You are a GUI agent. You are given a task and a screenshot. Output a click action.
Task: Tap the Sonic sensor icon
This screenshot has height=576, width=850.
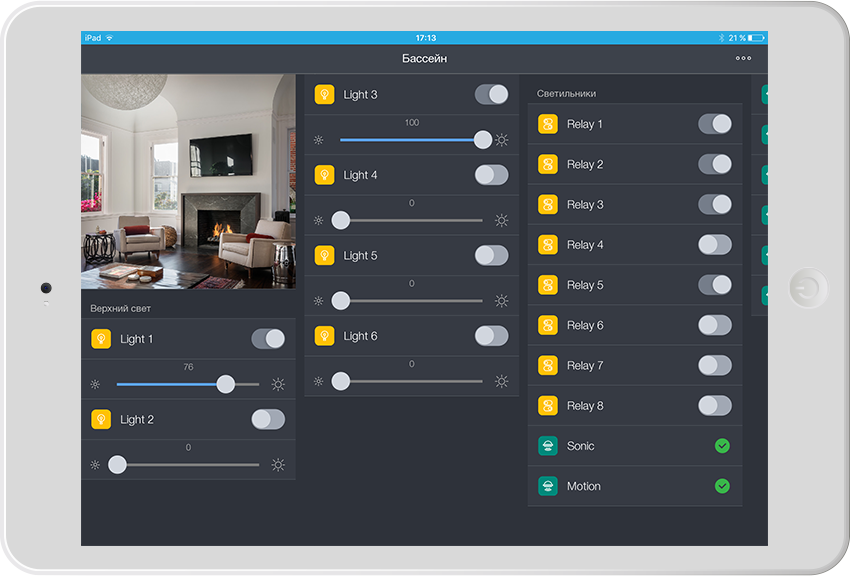pyautogui.click(x=548, y=446)
